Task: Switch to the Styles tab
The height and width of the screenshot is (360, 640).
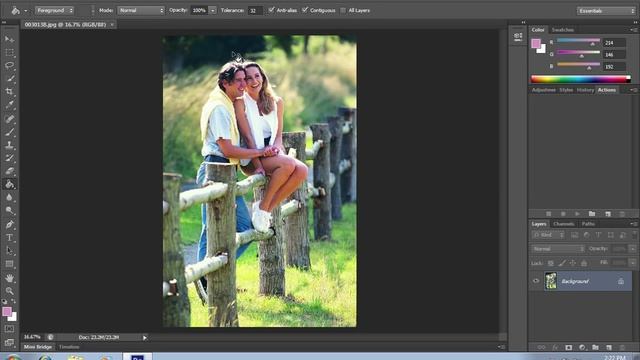Action: pos(566,90)
